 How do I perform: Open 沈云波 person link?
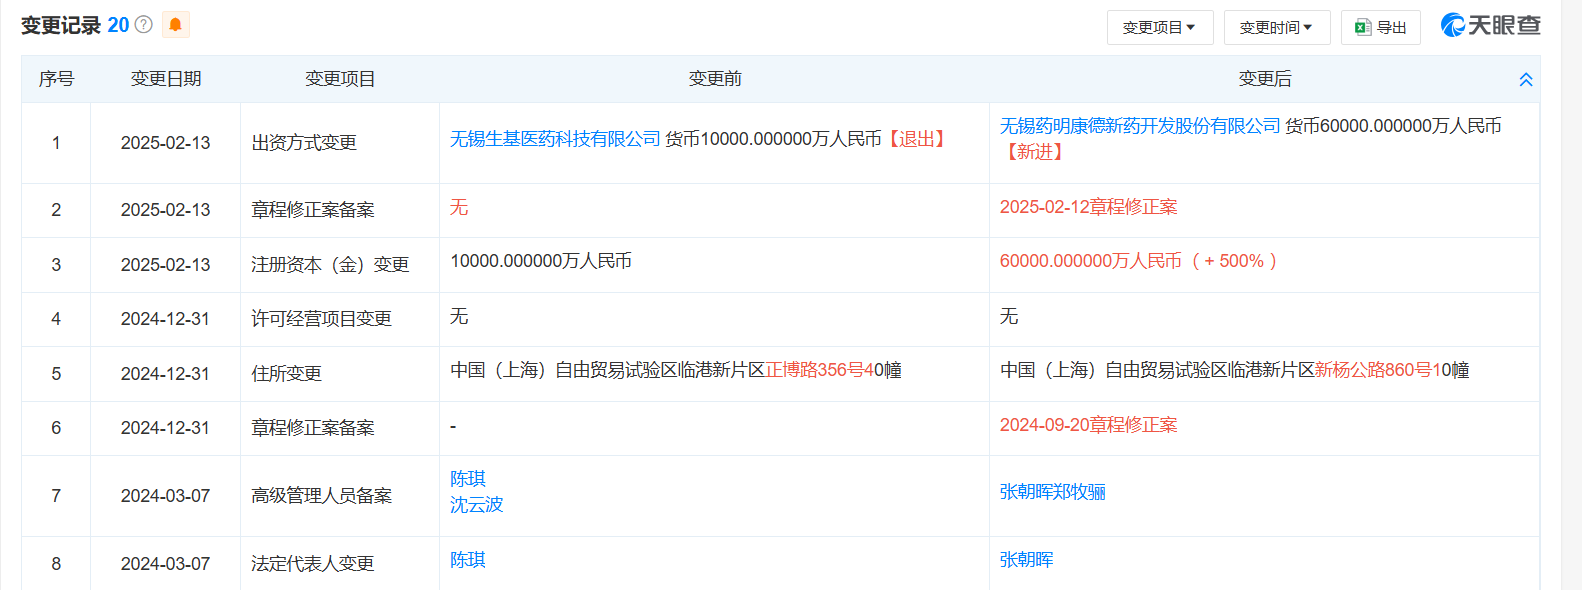pyautogui.click(x=477, y=505)
